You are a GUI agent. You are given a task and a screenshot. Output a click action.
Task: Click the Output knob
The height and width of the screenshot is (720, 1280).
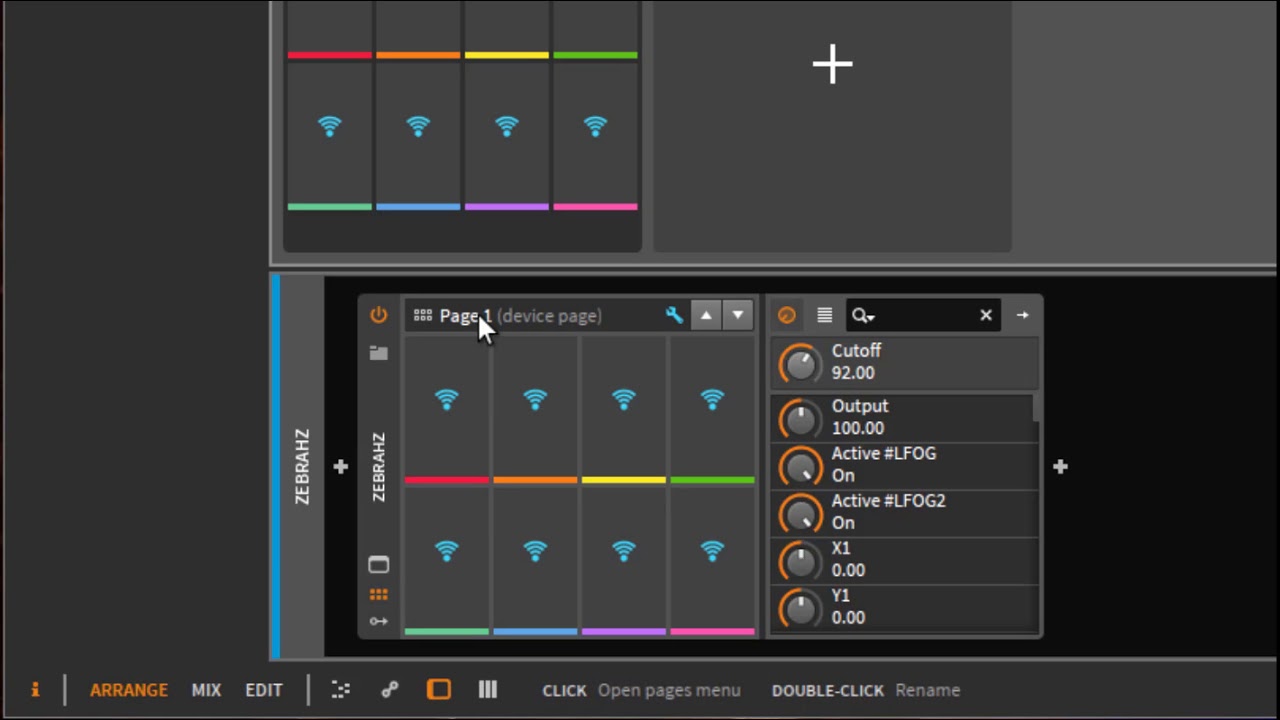[x=800, y=419]
